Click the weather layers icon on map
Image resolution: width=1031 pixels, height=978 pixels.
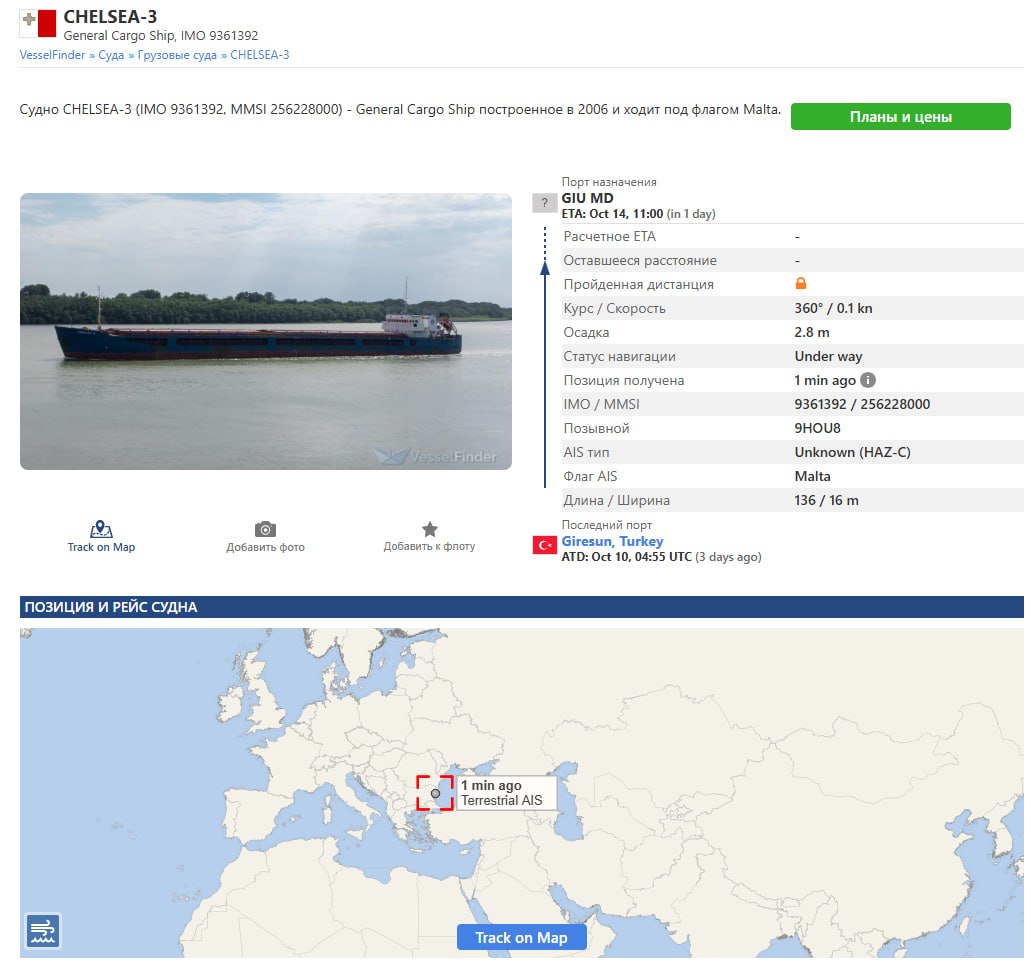click(x=43, y=931)
